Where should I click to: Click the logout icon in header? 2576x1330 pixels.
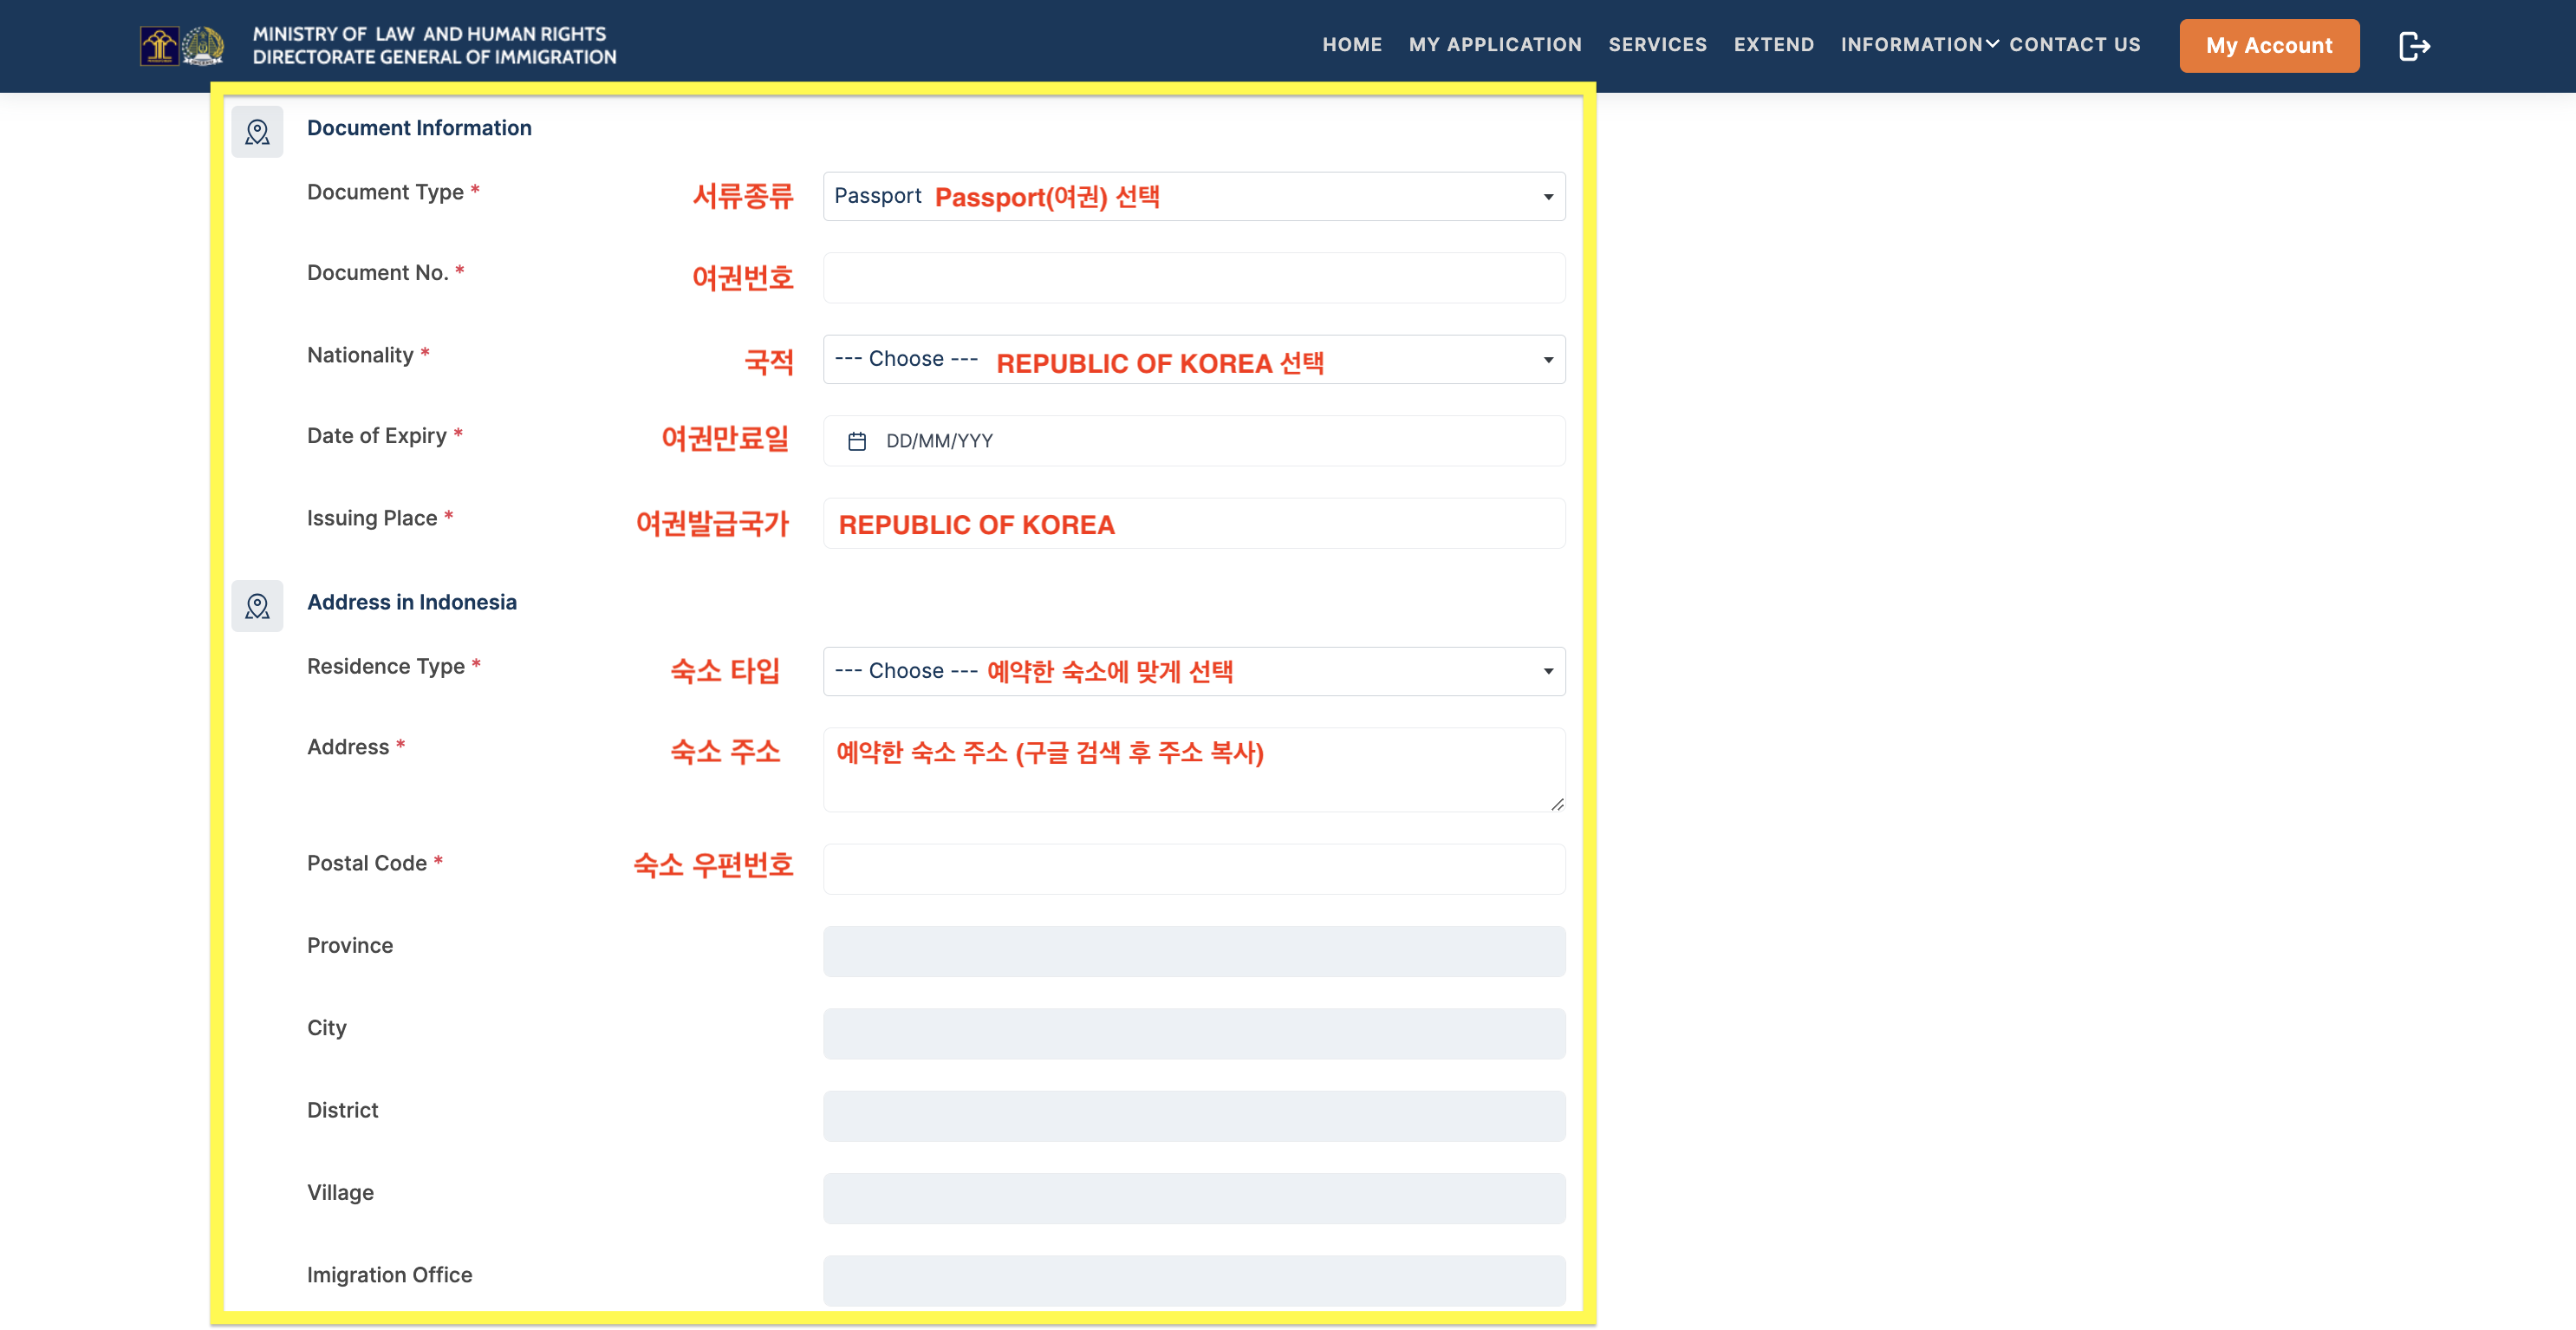pos(2413,46)
